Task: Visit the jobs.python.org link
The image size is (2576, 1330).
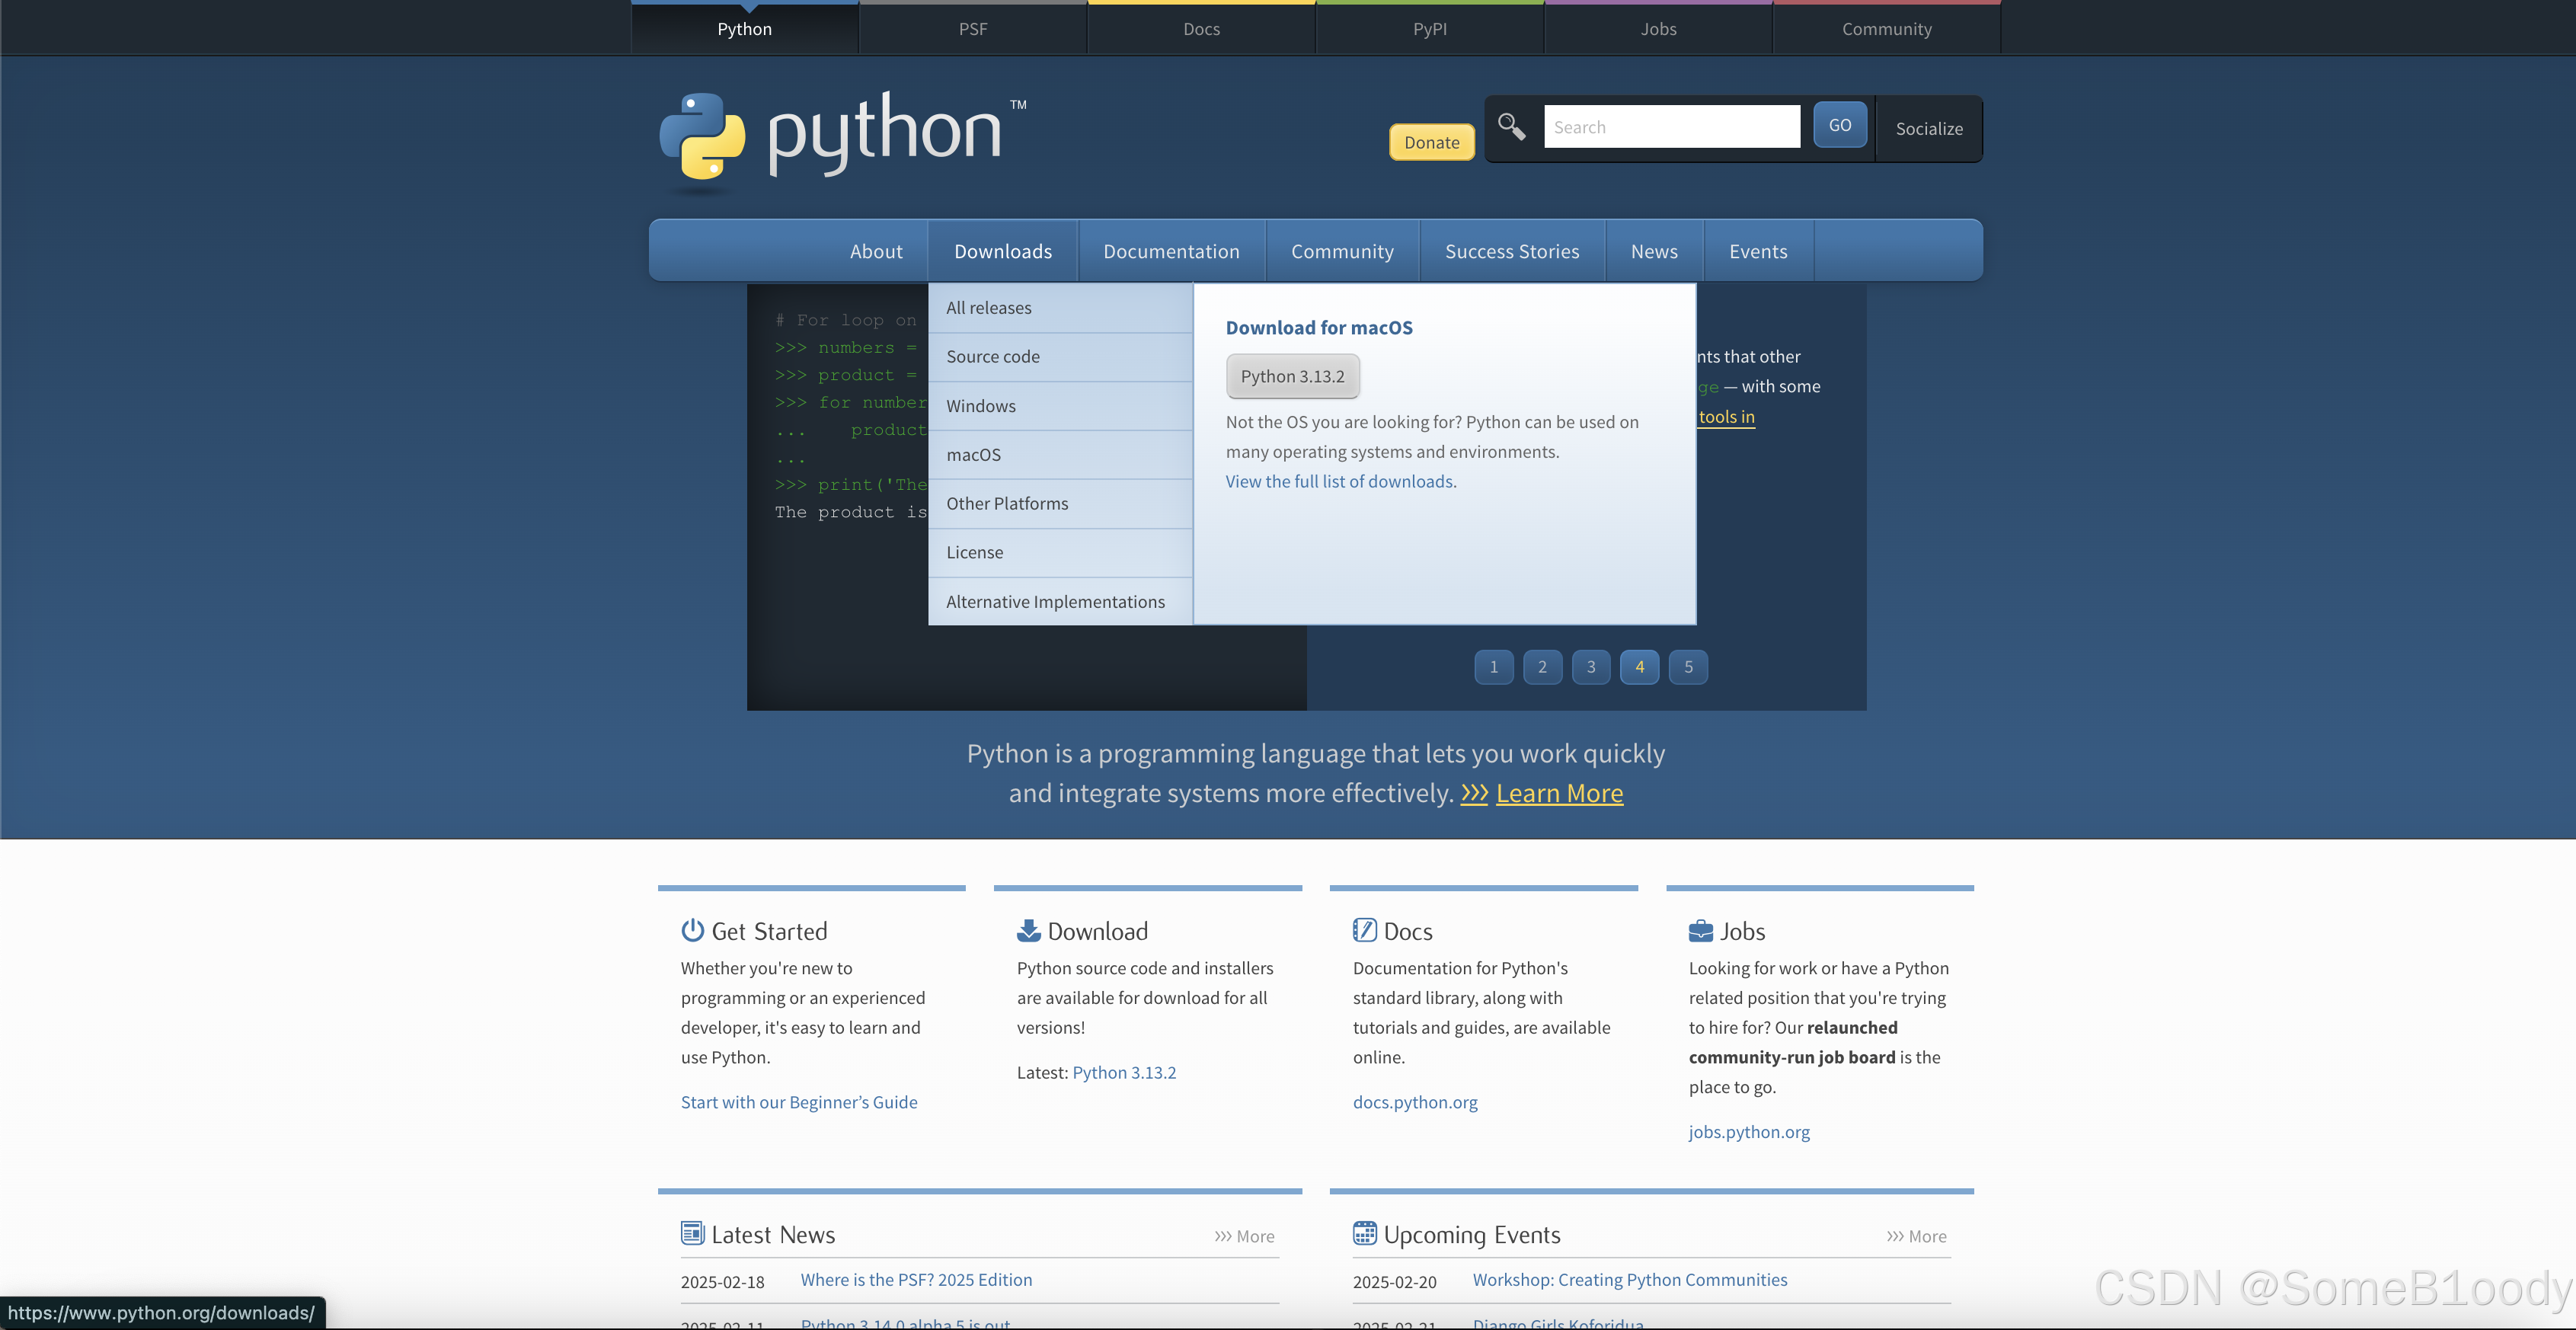Action: (1749, 1132)
